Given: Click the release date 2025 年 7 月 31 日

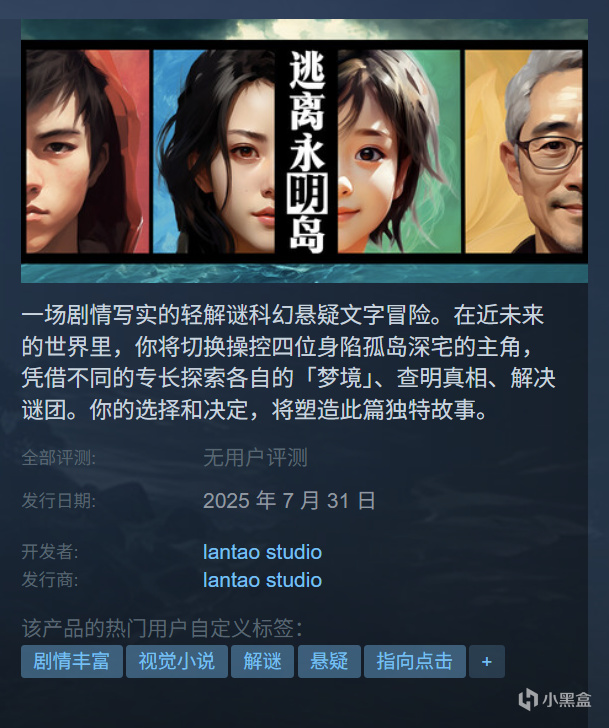Looking at the screenshot, I should click(x=289, y=501).
